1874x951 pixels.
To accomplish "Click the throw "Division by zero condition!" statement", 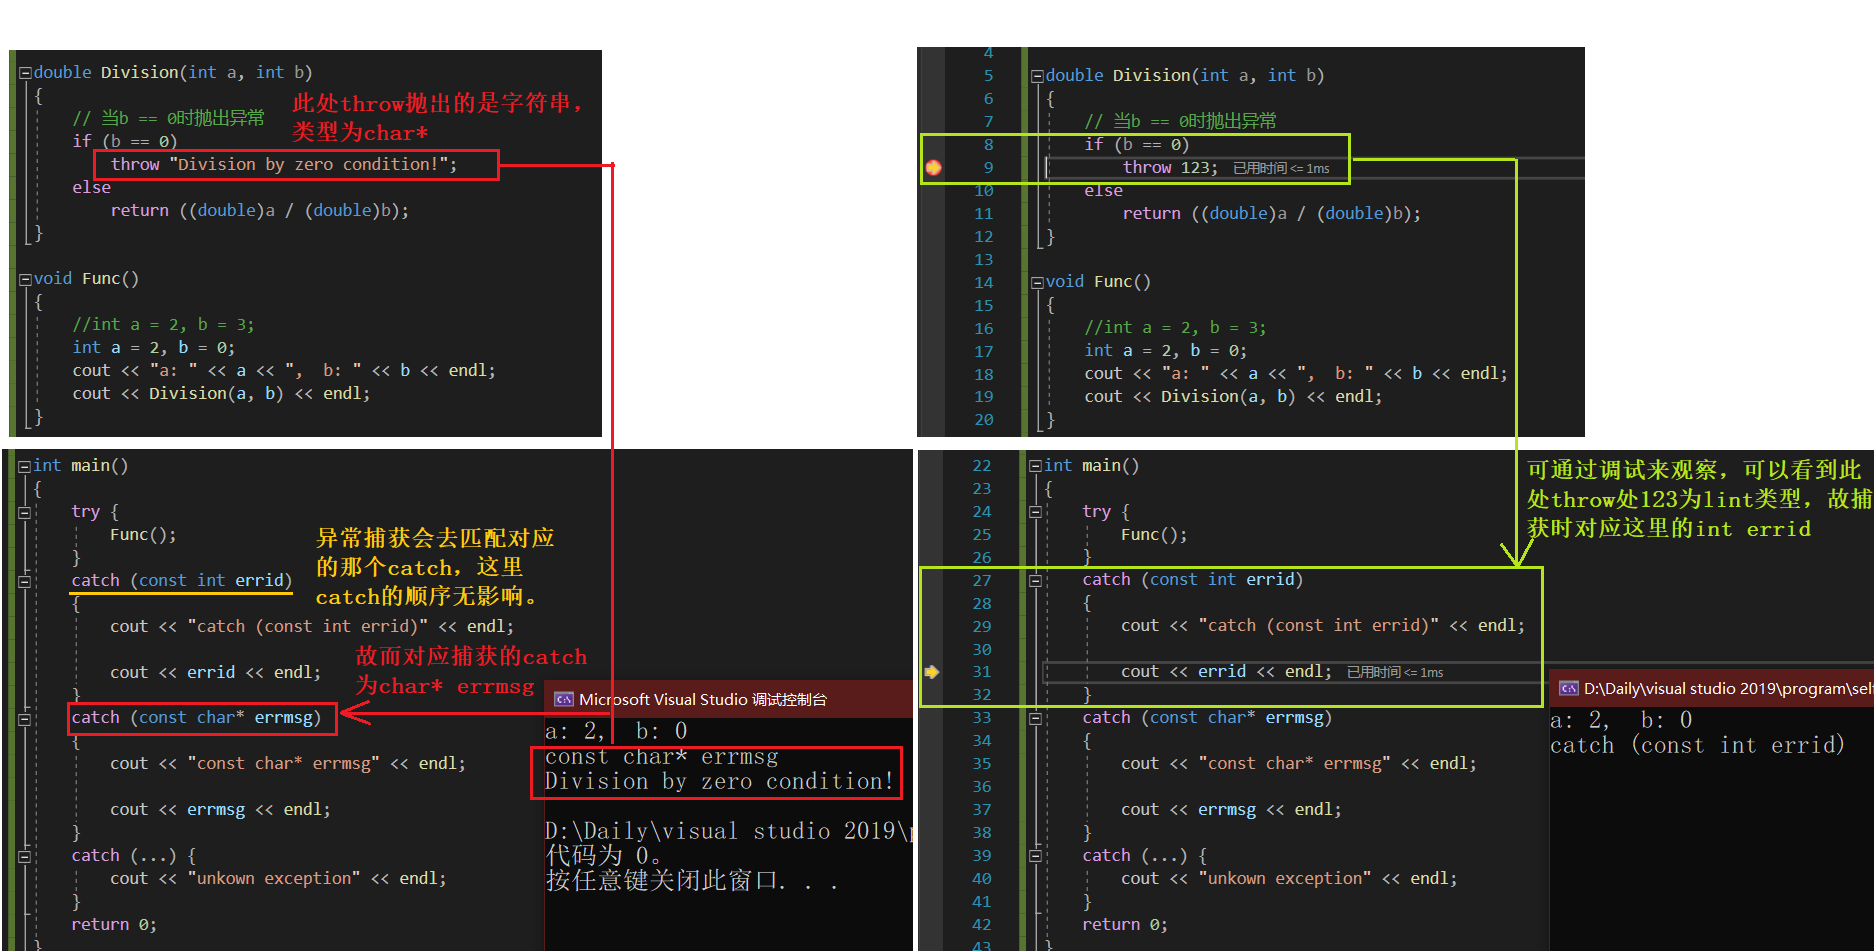I will point(284,164).
